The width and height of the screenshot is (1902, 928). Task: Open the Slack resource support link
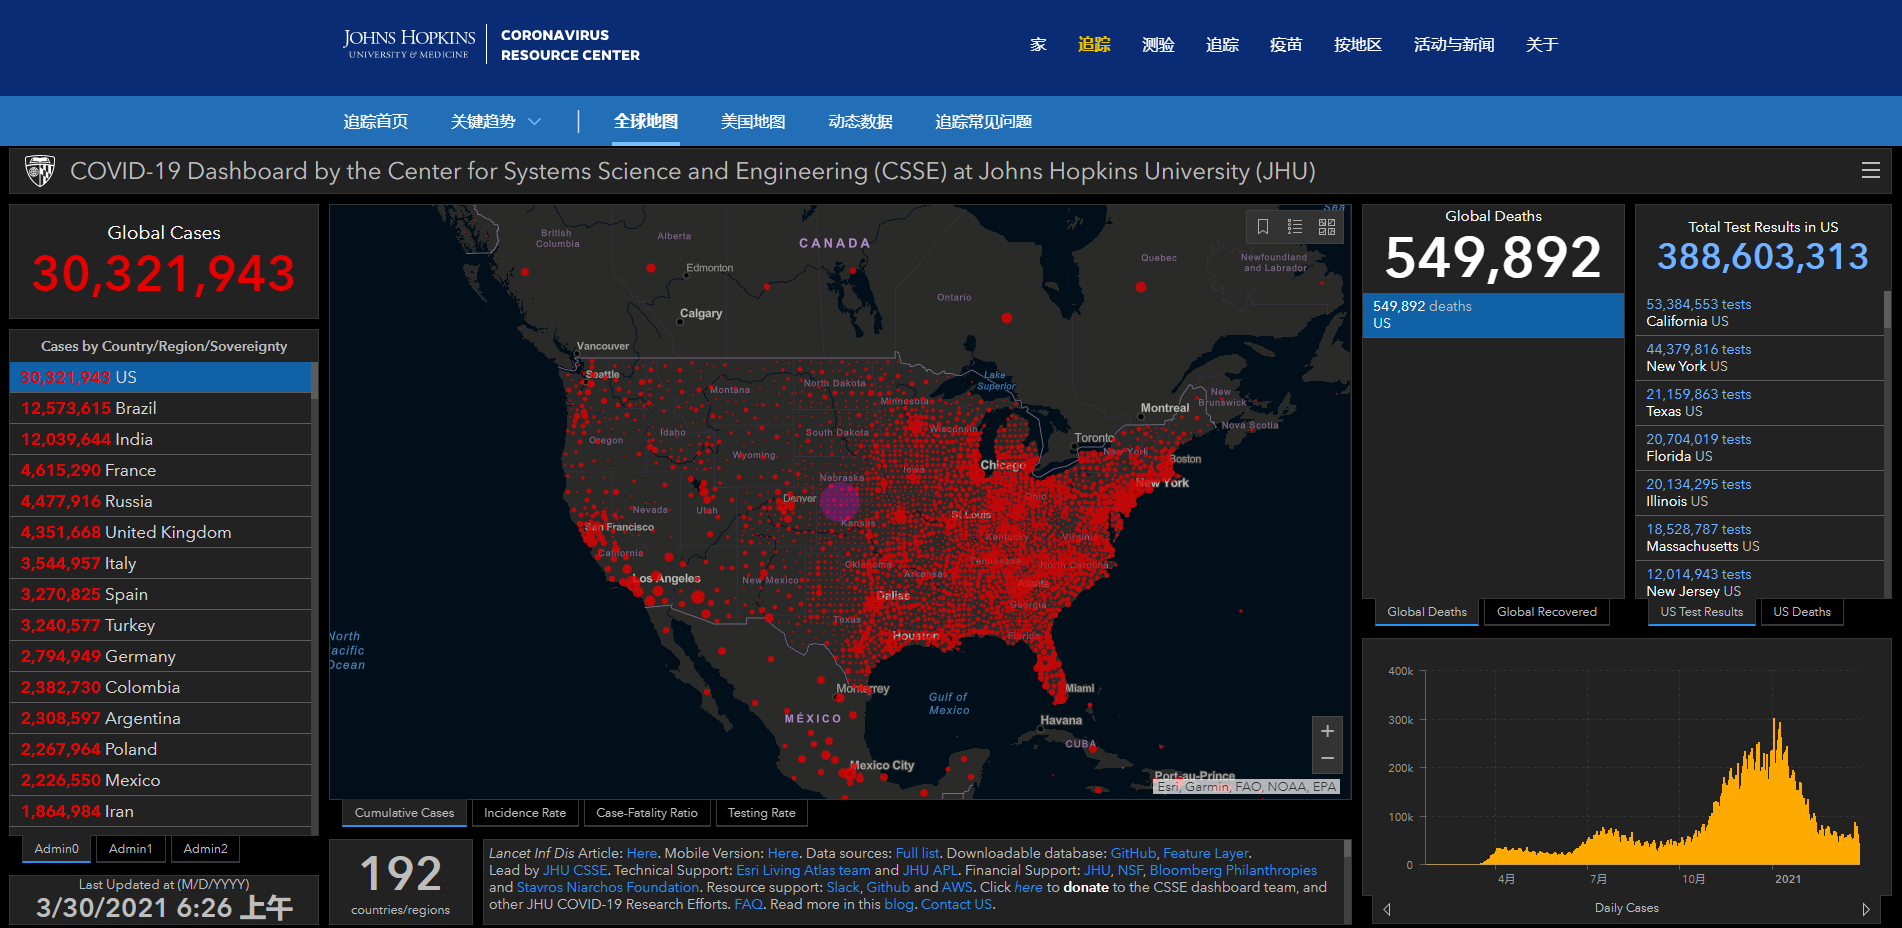pos(843,887)
